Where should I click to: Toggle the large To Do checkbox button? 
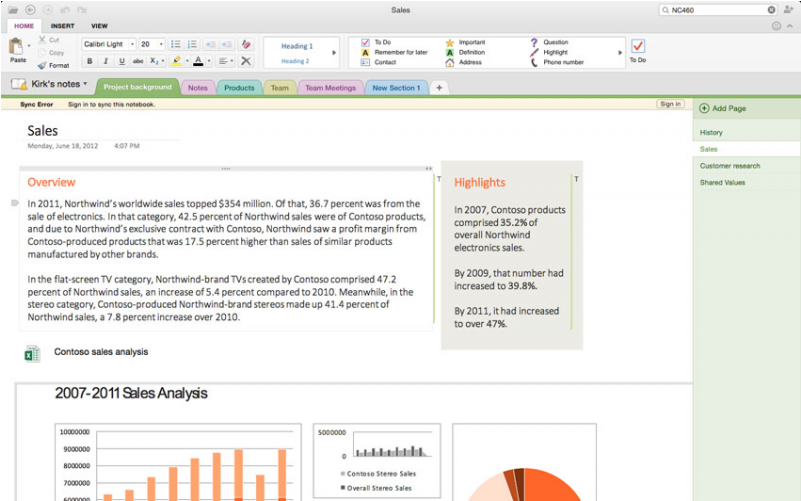pyautogui.click(x=638, y=46)
